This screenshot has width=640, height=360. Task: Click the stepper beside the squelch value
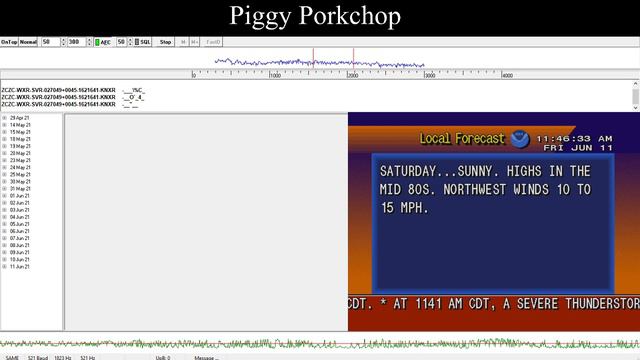point(130,42)
